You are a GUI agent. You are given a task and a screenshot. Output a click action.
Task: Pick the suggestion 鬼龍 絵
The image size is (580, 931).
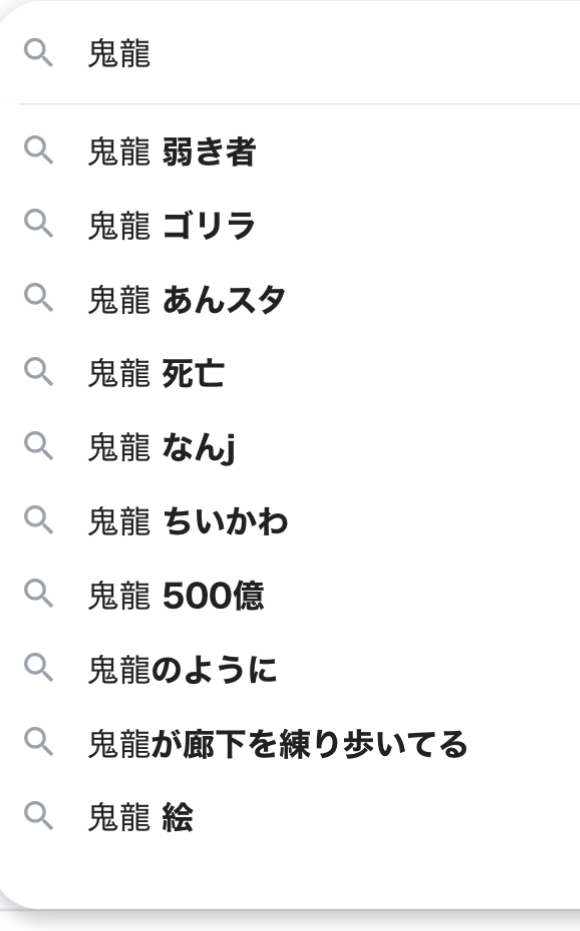[290, 817]
